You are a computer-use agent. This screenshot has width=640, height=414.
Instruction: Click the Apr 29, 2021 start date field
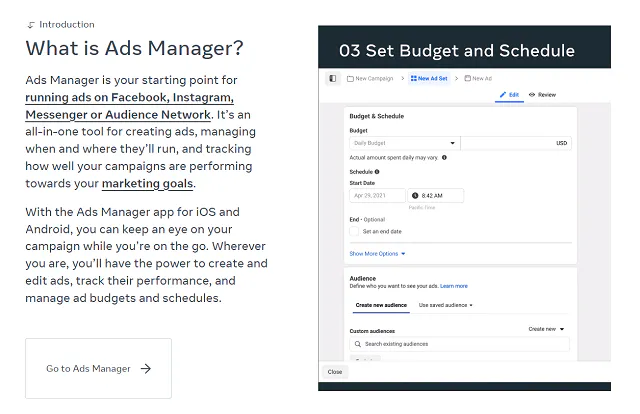coord(378,196)
